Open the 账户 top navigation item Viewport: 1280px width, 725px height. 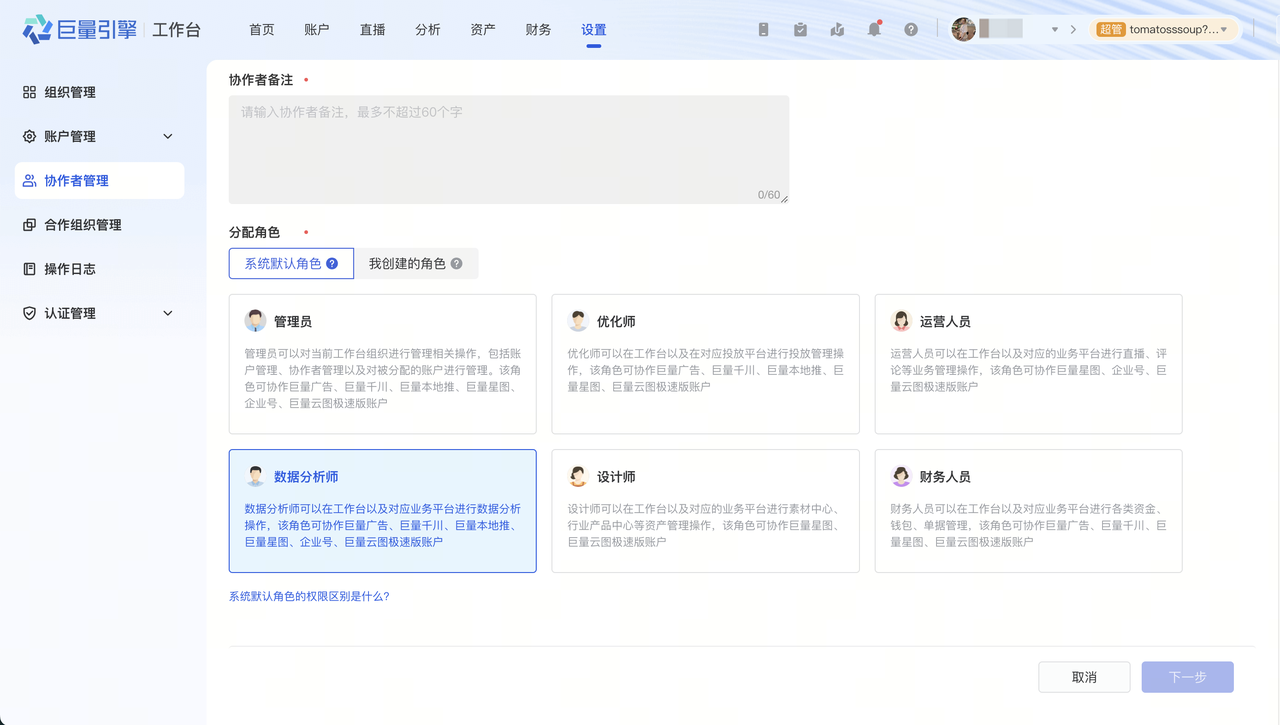click(317, 30)
